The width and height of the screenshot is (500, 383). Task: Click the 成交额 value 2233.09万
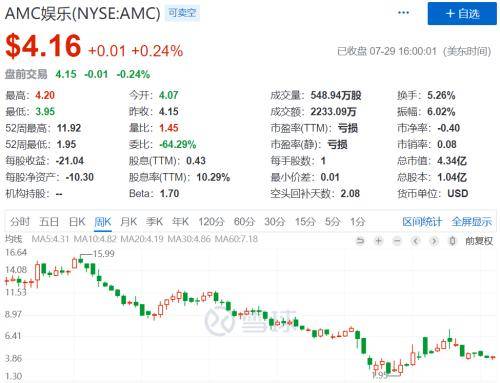333,112
